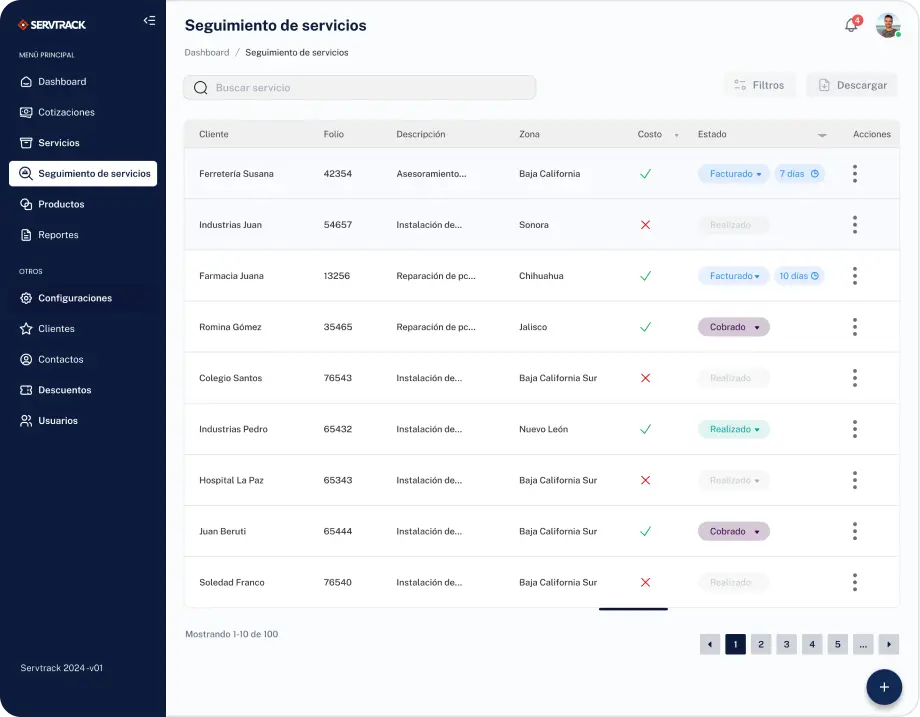This screenshot has height=717, width=920.
Task: Click folio 42354
Action: (x=337, y=174)
